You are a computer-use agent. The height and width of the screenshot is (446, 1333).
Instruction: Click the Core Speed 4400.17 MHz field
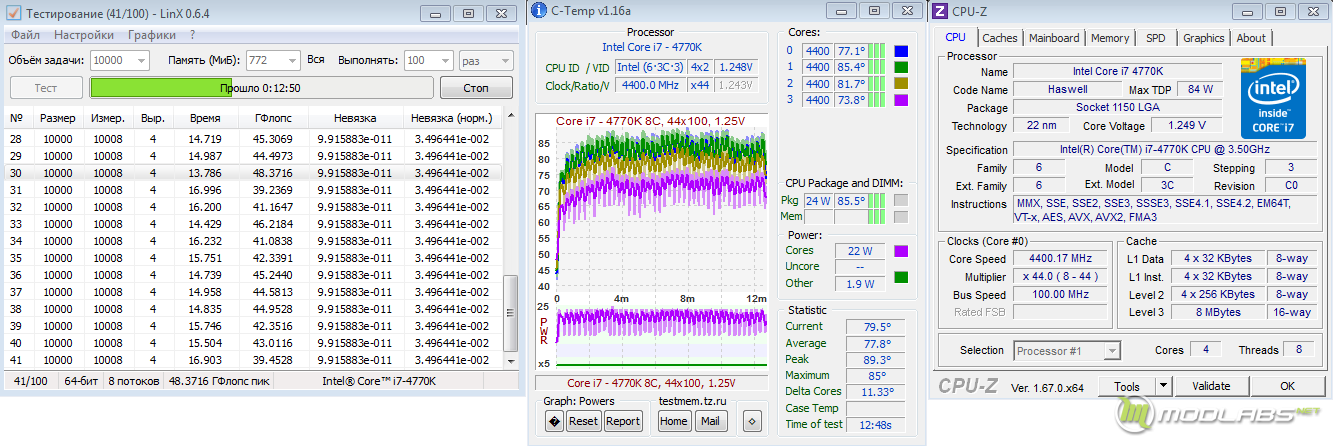click(1059, 258)
